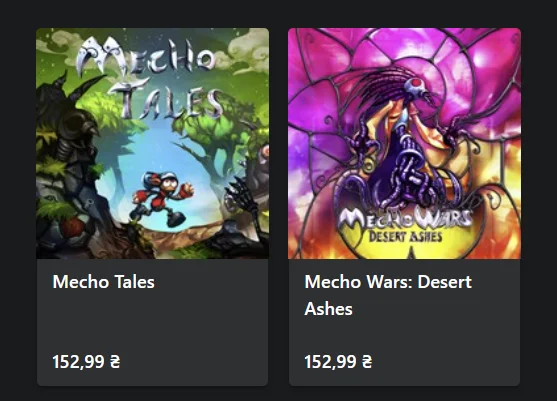The image size is (557, 401).
Task: Select the 152,99 ₴ price under Mecho Wars
Action: pyautogui.click(x=338, y=362)
